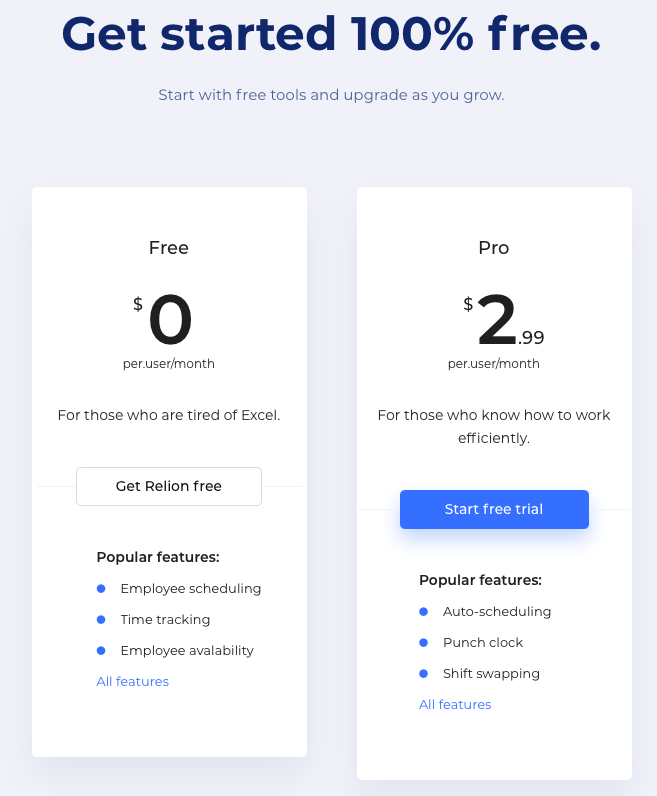
Task: Click the Get Relion free button
Action: click(x=169, y=486)
